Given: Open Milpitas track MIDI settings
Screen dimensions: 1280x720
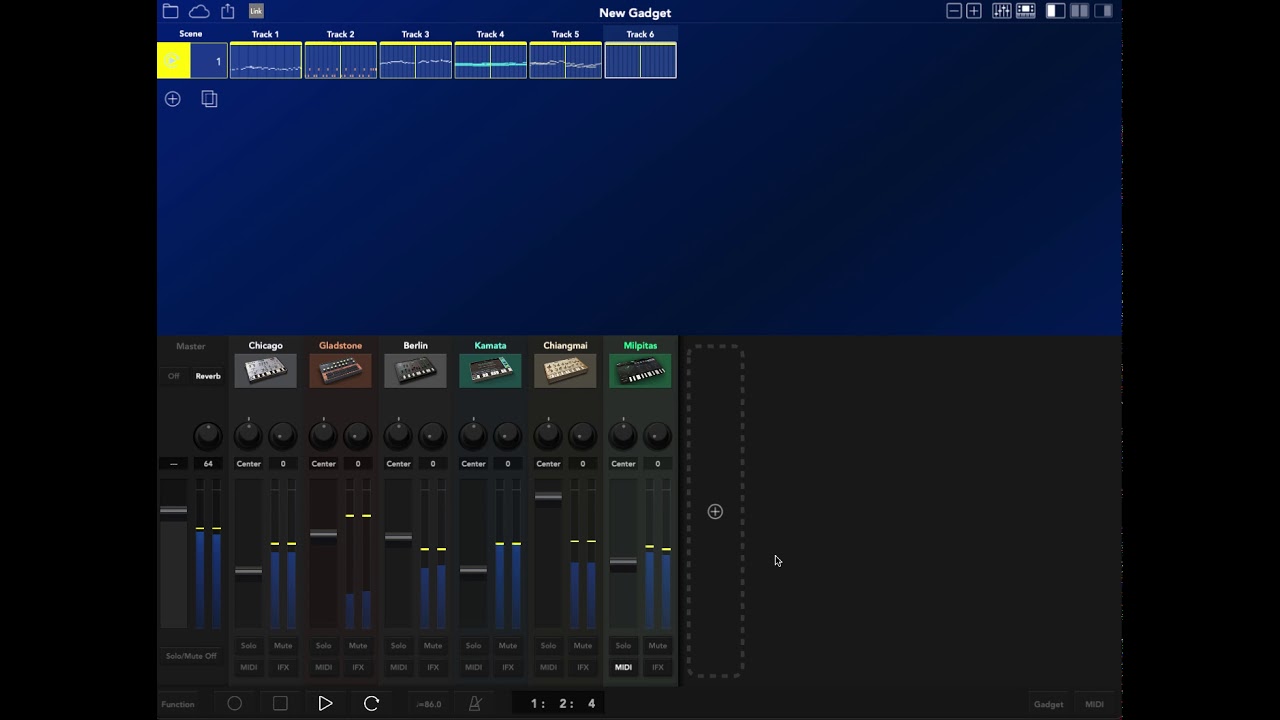Looking at the screenshot, I should pyautogui.click(x=623, y=667).
